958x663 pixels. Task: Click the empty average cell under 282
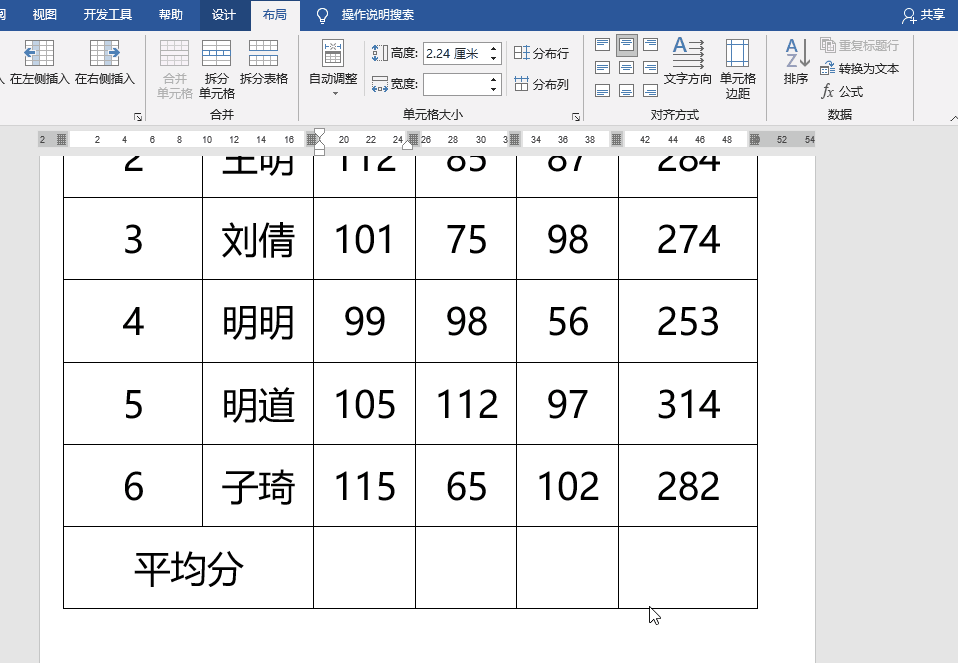tap(688, 568)
